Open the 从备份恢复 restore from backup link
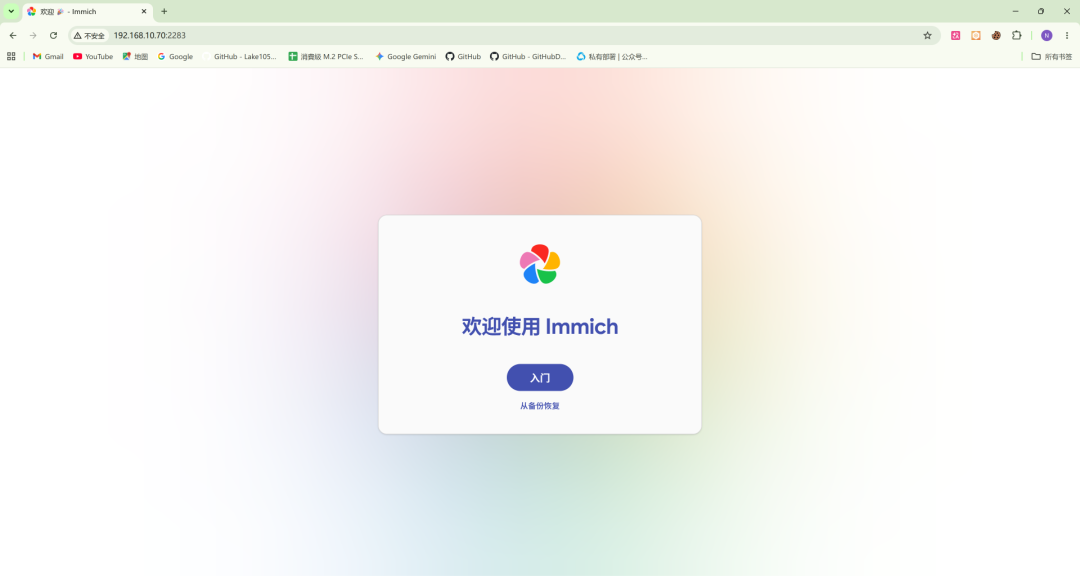The width and height of the screenshot is (1080, 581). click(539, 406)
